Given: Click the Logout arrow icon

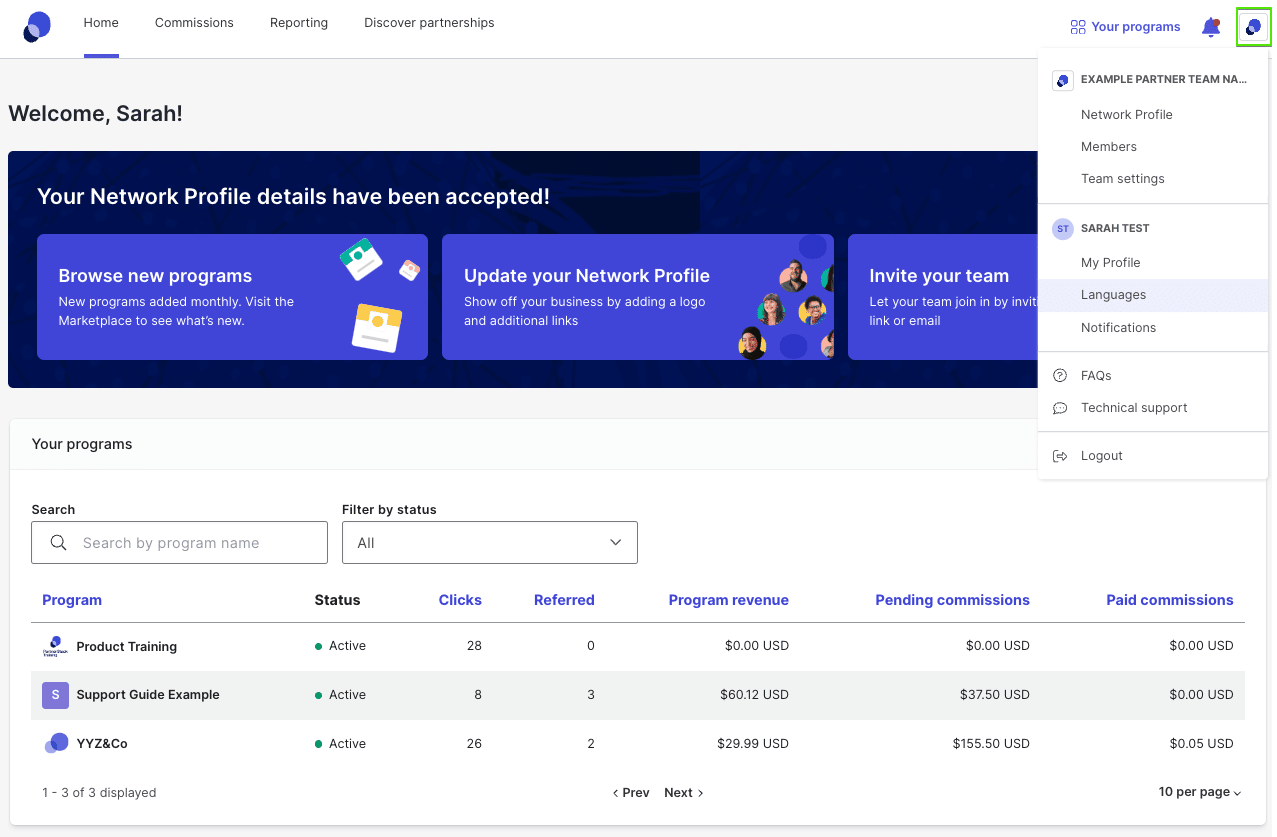Looking at the screenshot, I should point(1061,455).
